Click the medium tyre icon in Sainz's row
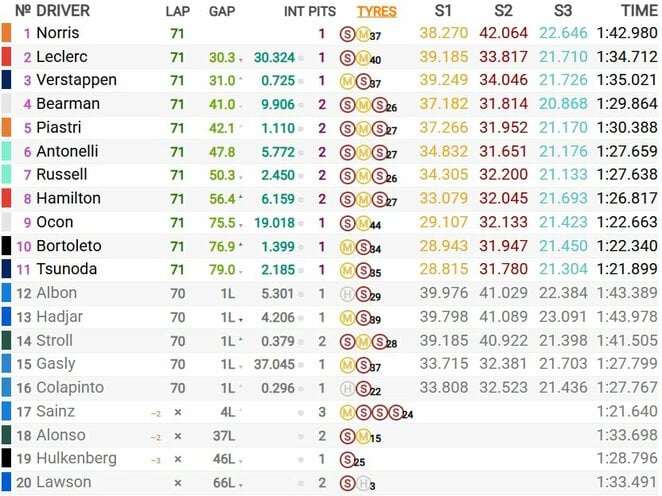 click(x=348, y=413)
